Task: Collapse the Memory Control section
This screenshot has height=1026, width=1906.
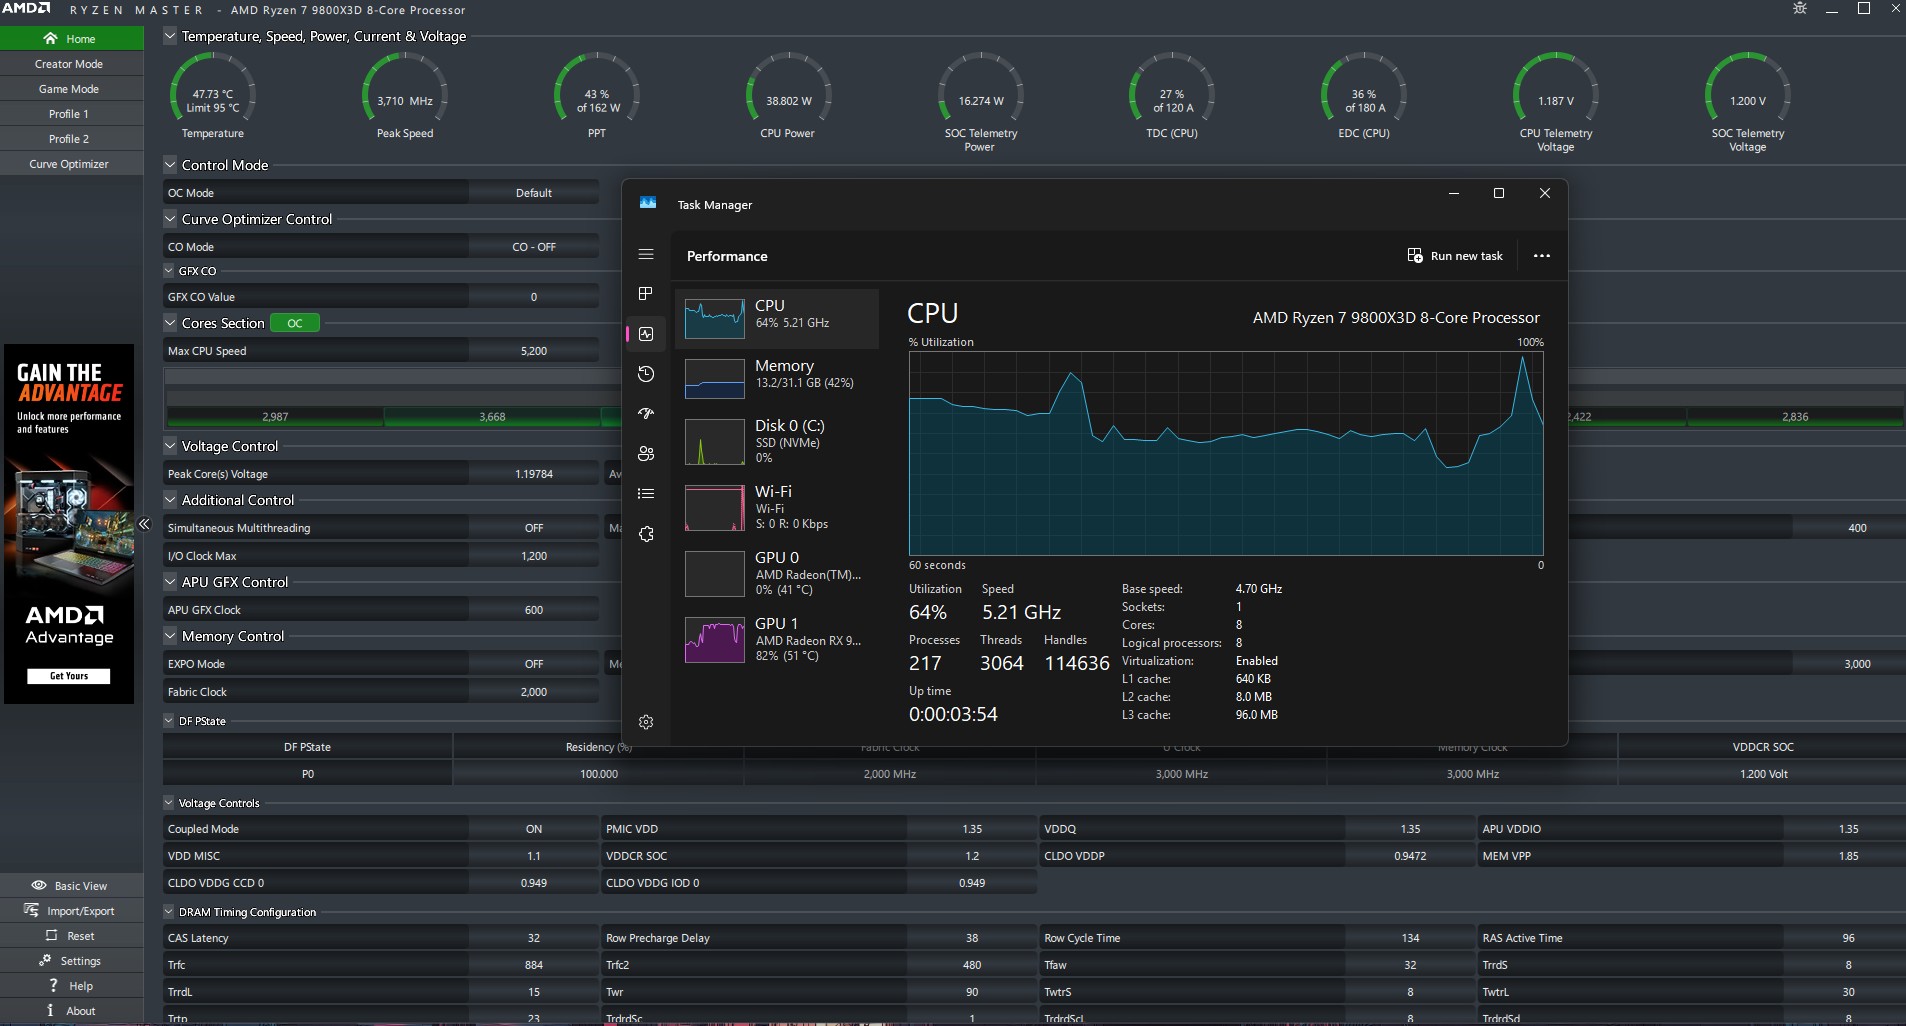Action: coord(170,636)
